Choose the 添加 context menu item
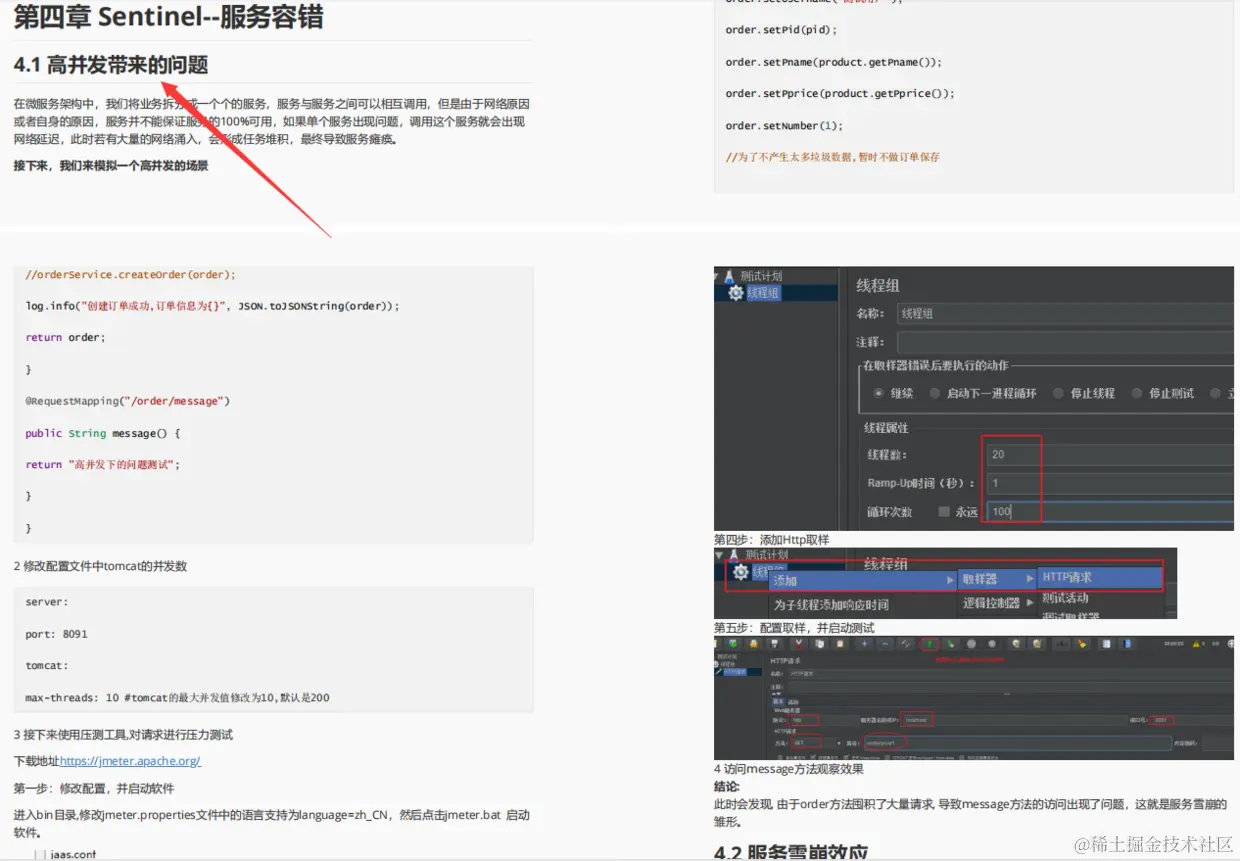Image resolution: width=1240 pixels, height=861 pixels. (x=863, y=580)
